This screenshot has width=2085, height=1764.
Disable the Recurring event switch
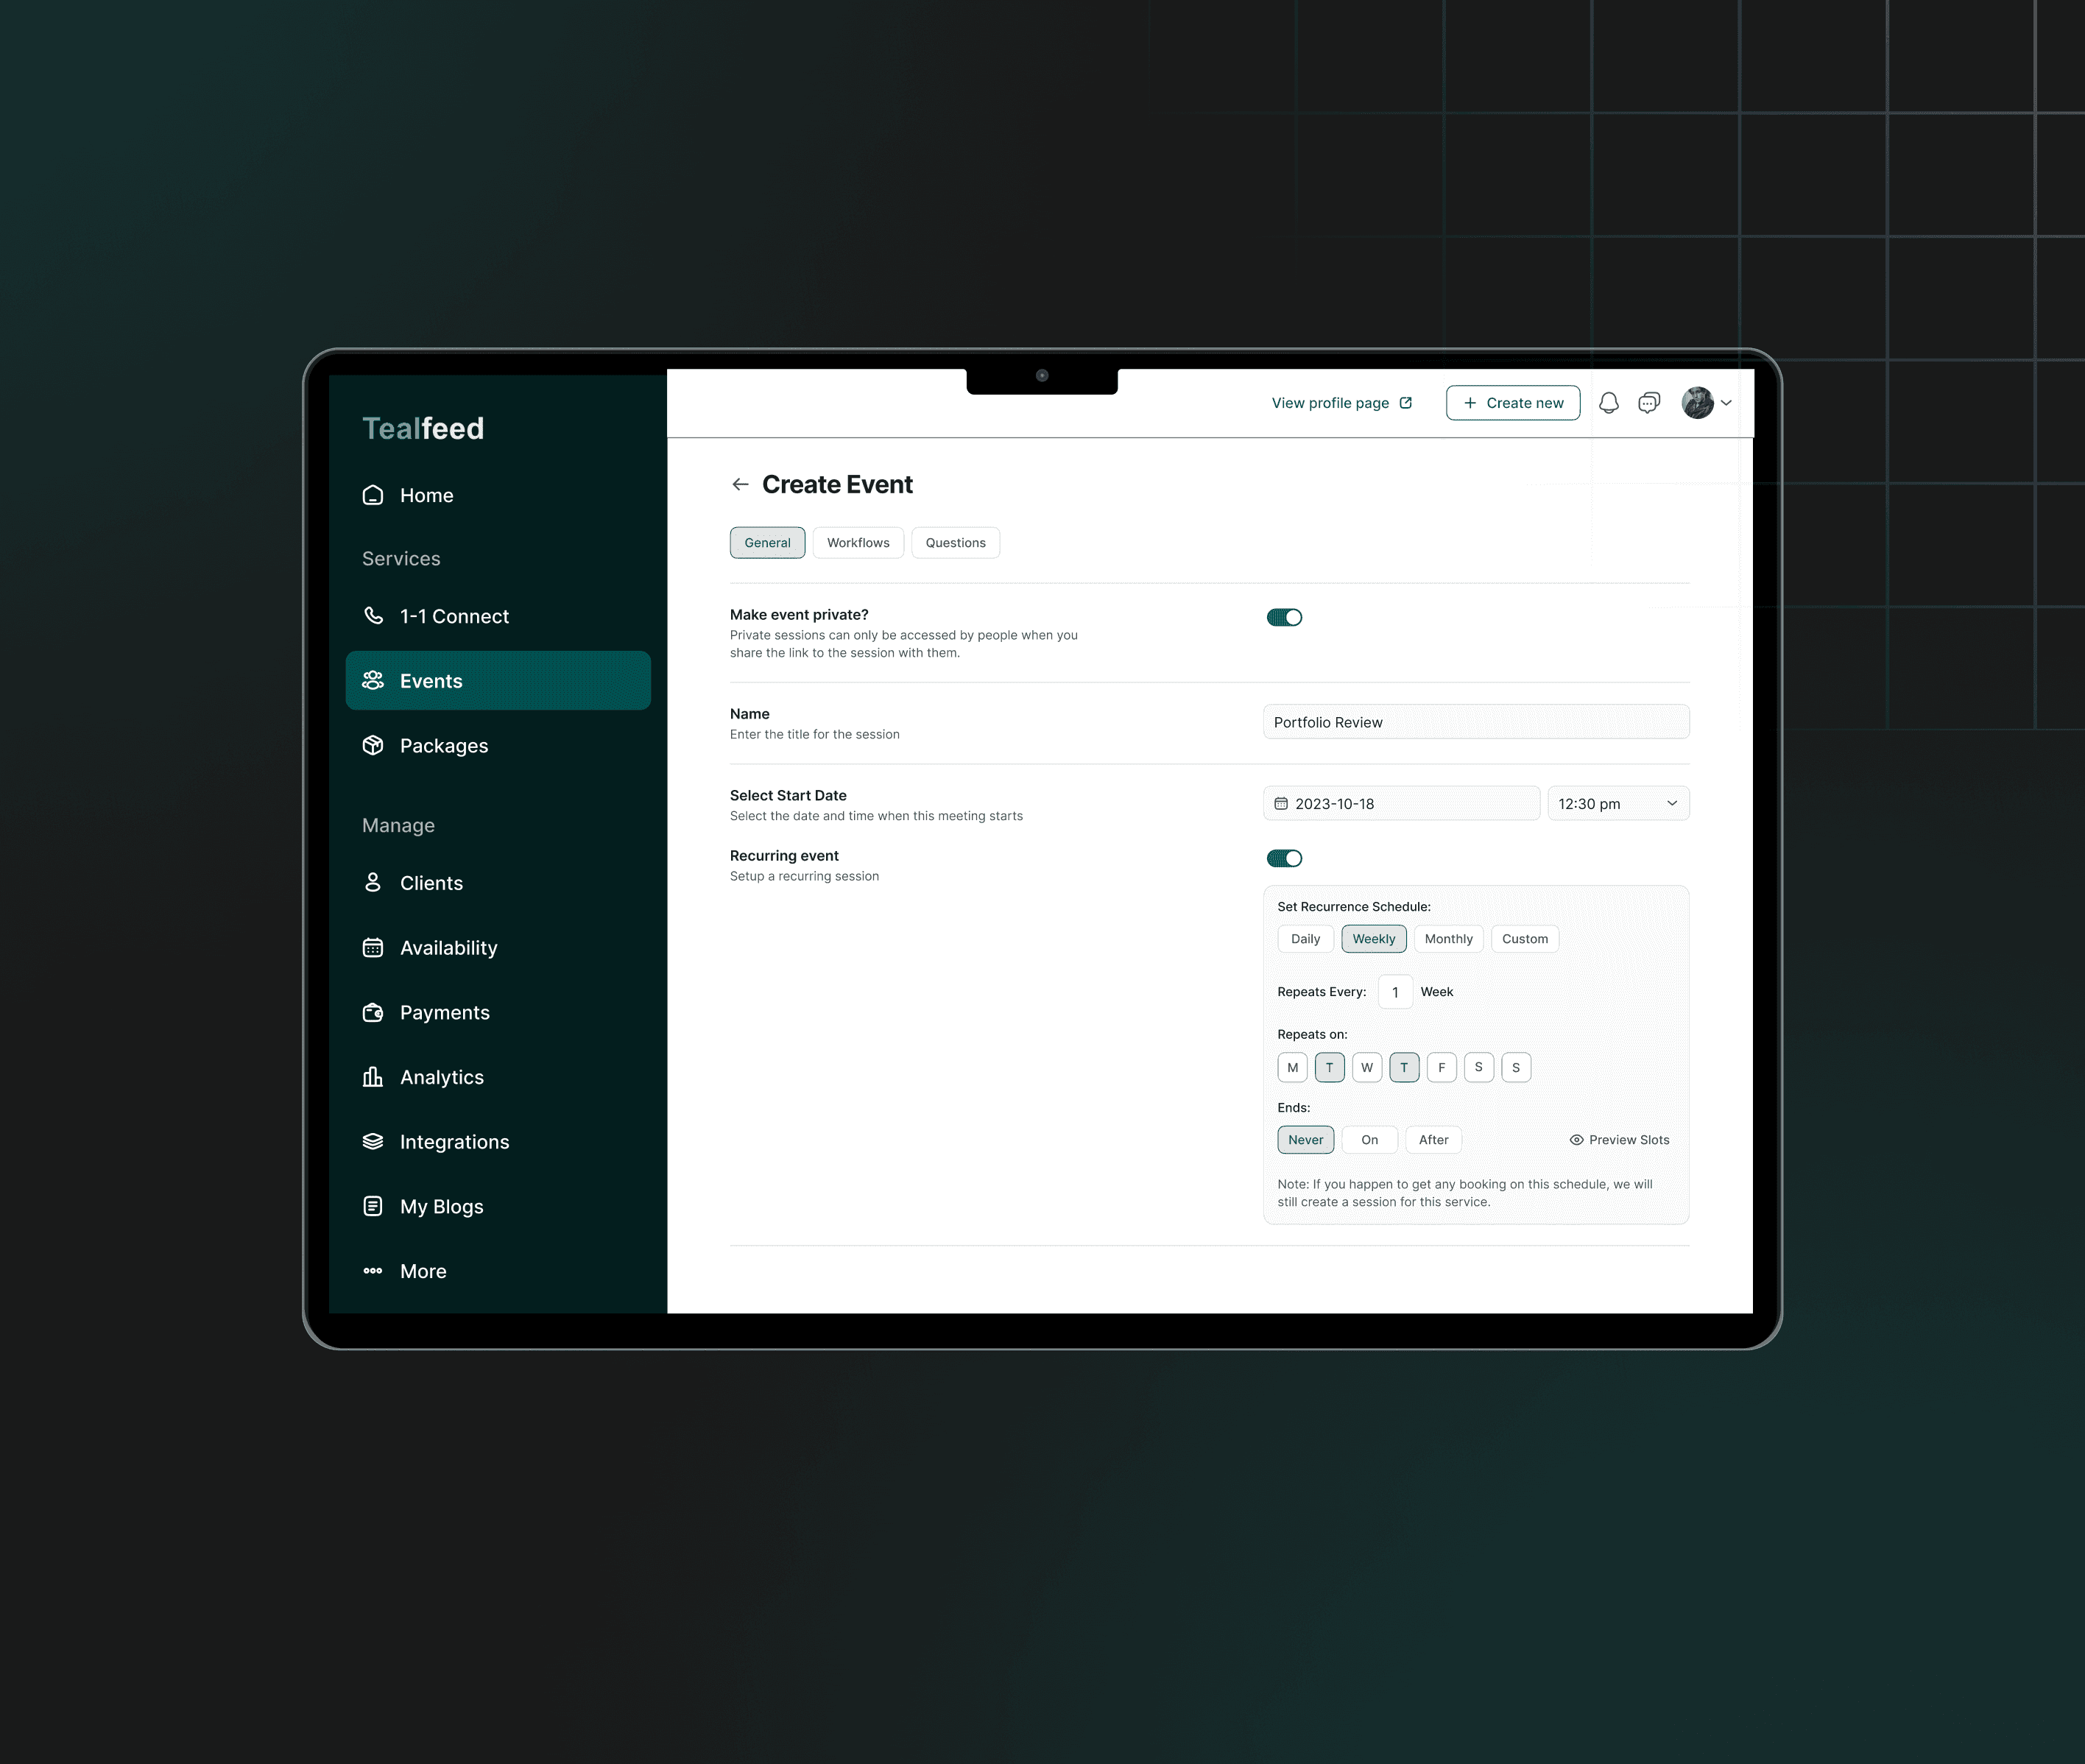point(1284,859)
